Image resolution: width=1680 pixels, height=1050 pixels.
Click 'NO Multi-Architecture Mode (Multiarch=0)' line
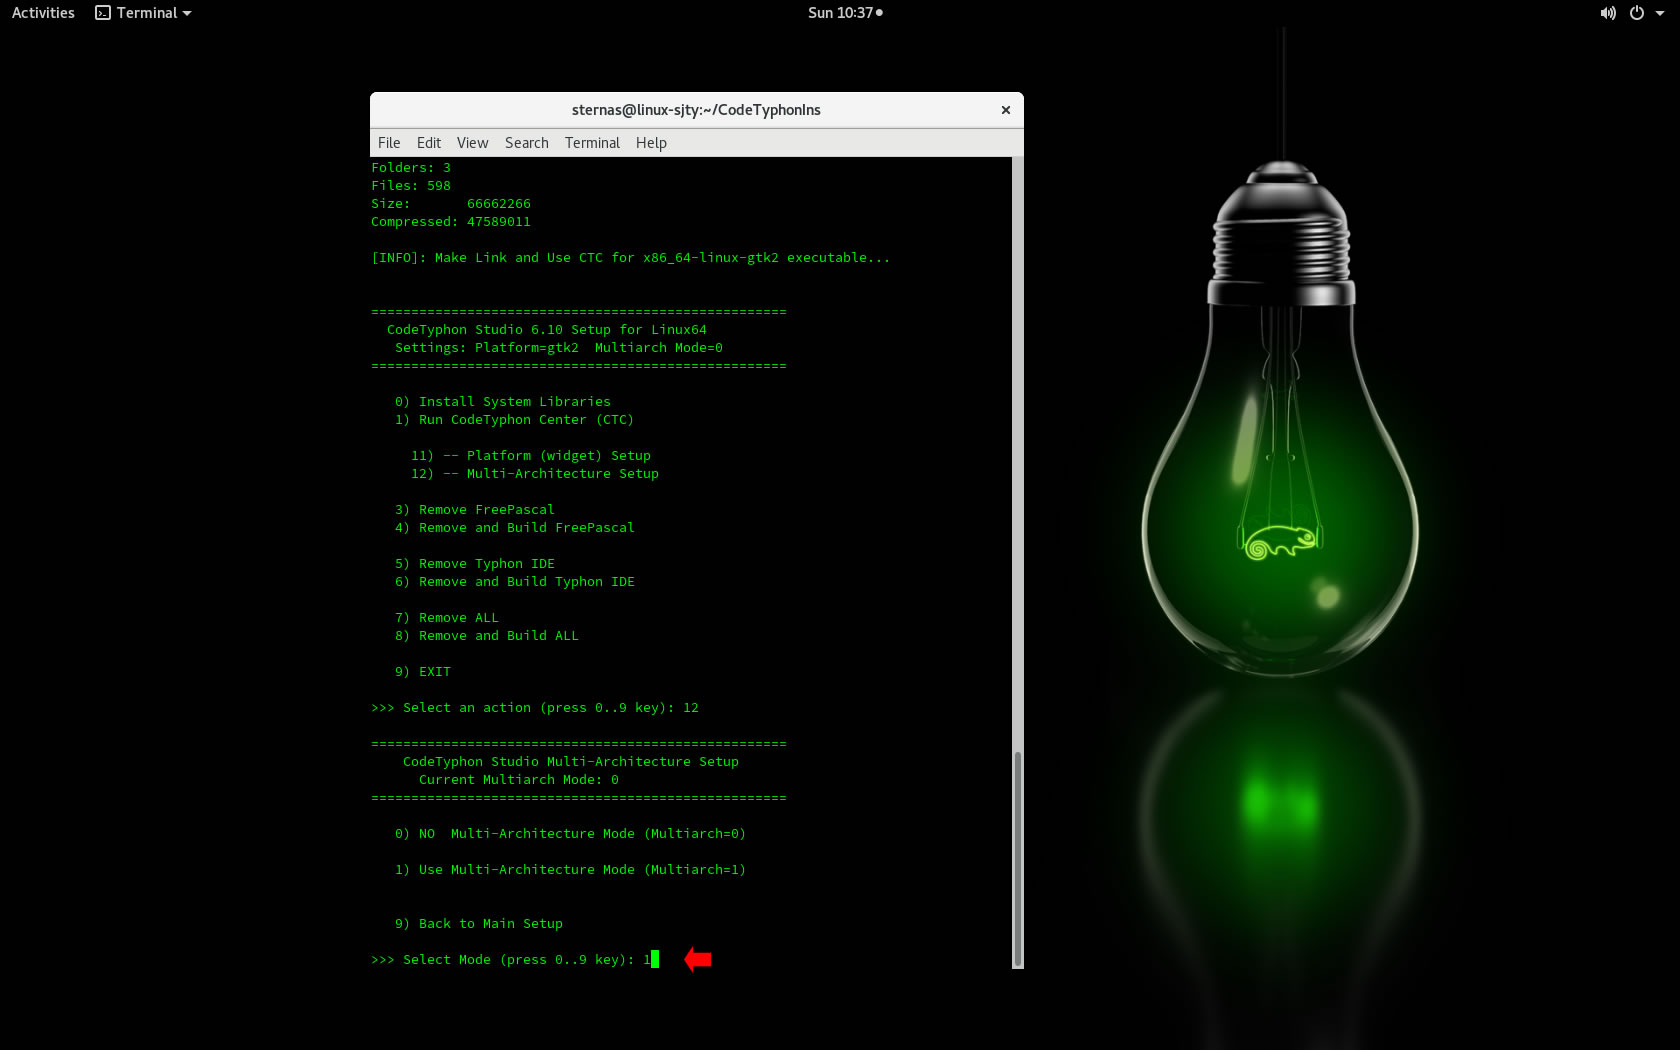(571, 834)
